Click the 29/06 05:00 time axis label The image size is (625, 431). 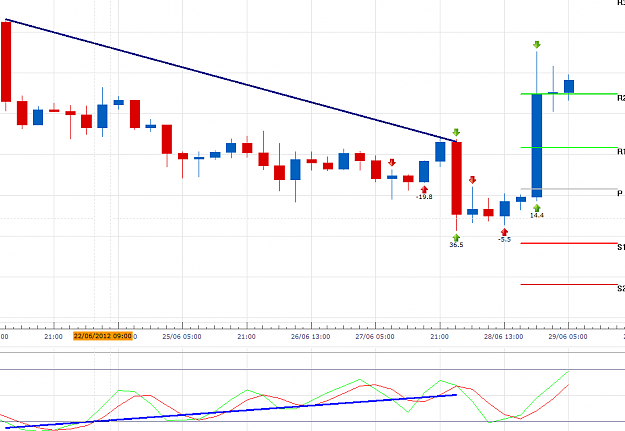pyautogui.click(x=568, y=337)
